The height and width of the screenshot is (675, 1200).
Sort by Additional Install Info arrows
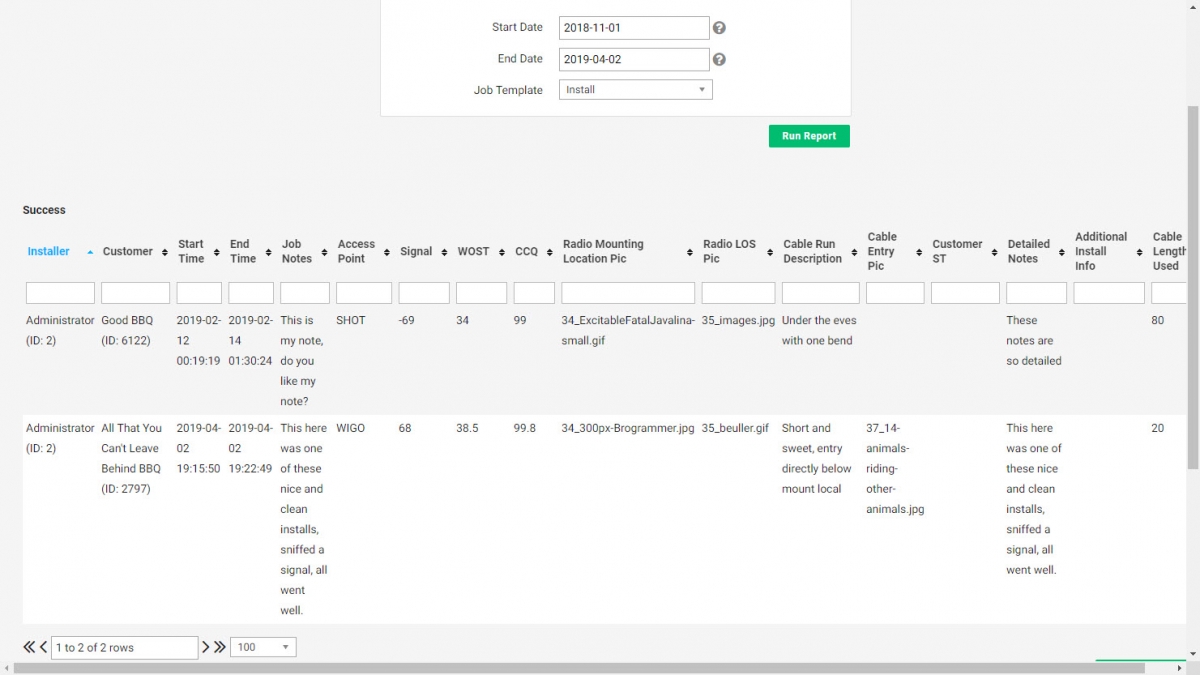(x=1140, y=252)
